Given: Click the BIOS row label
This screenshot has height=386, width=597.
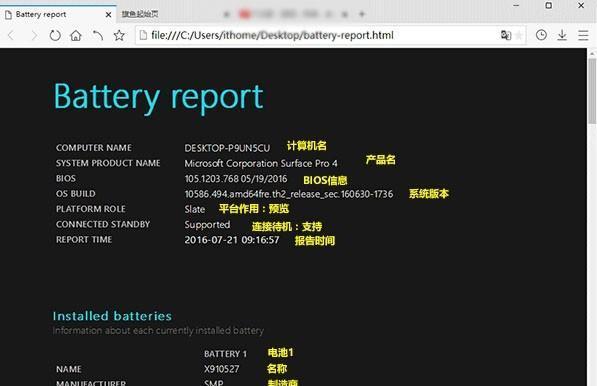Looking at the screenshot, I should [x=65, y=179].
